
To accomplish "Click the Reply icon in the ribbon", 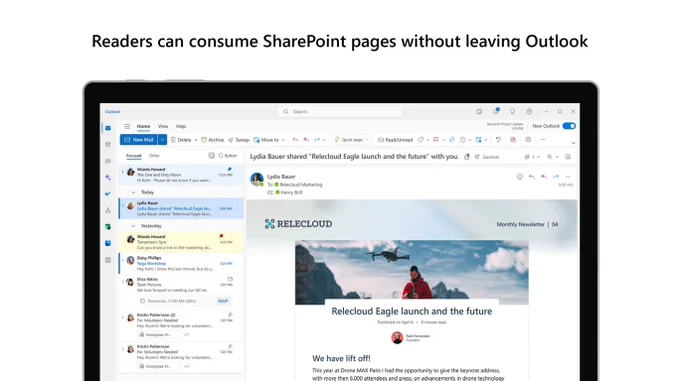I will [295, 140].
